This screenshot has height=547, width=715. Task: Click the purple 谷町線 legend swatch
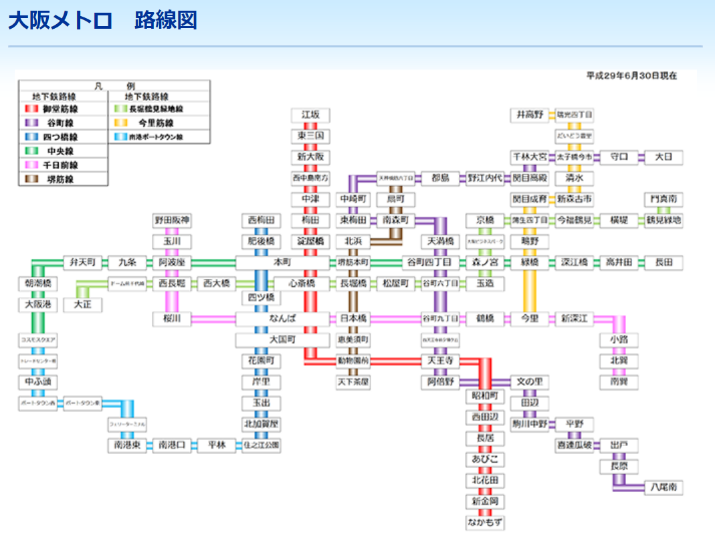click(31, 123)
